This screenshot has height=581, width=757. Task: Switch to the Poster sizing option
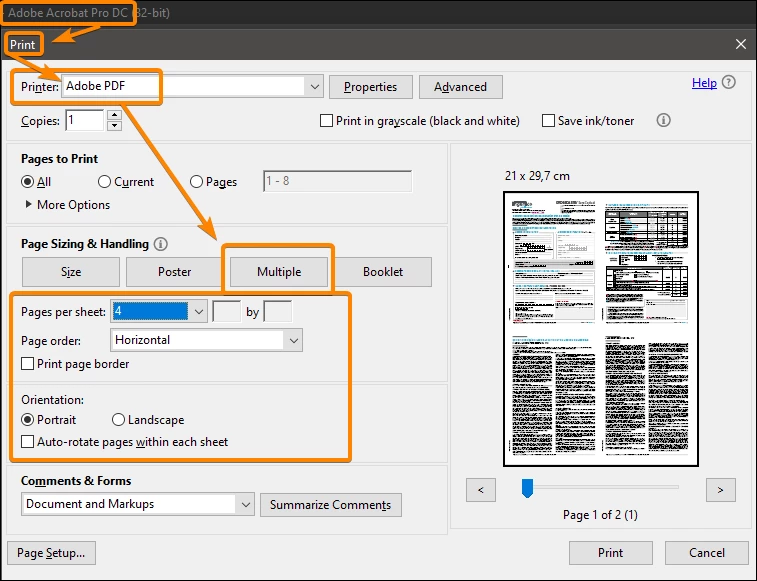pos(175,272)
